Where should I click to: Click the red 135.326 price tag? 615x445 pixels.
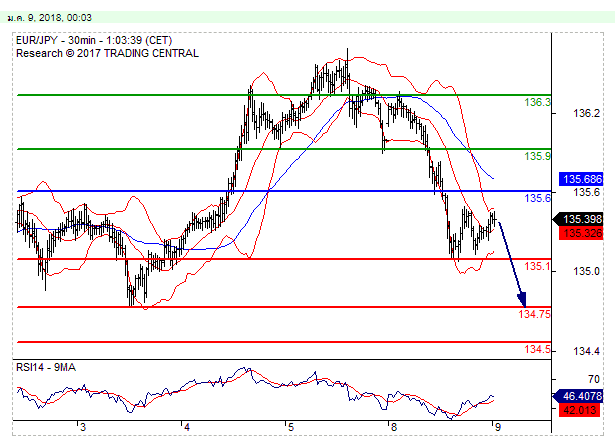click(x=581, y=233)
